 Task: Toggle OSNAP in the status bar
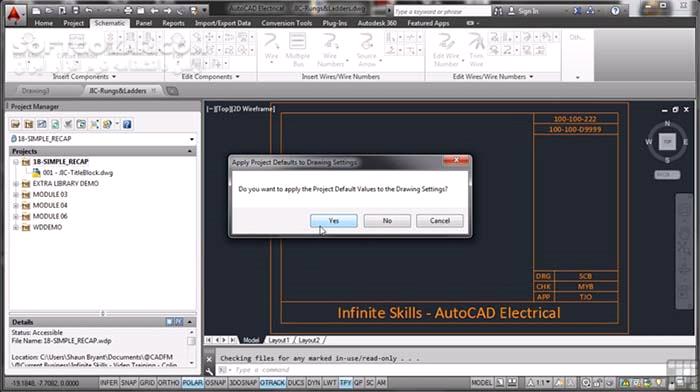[216, 383]
